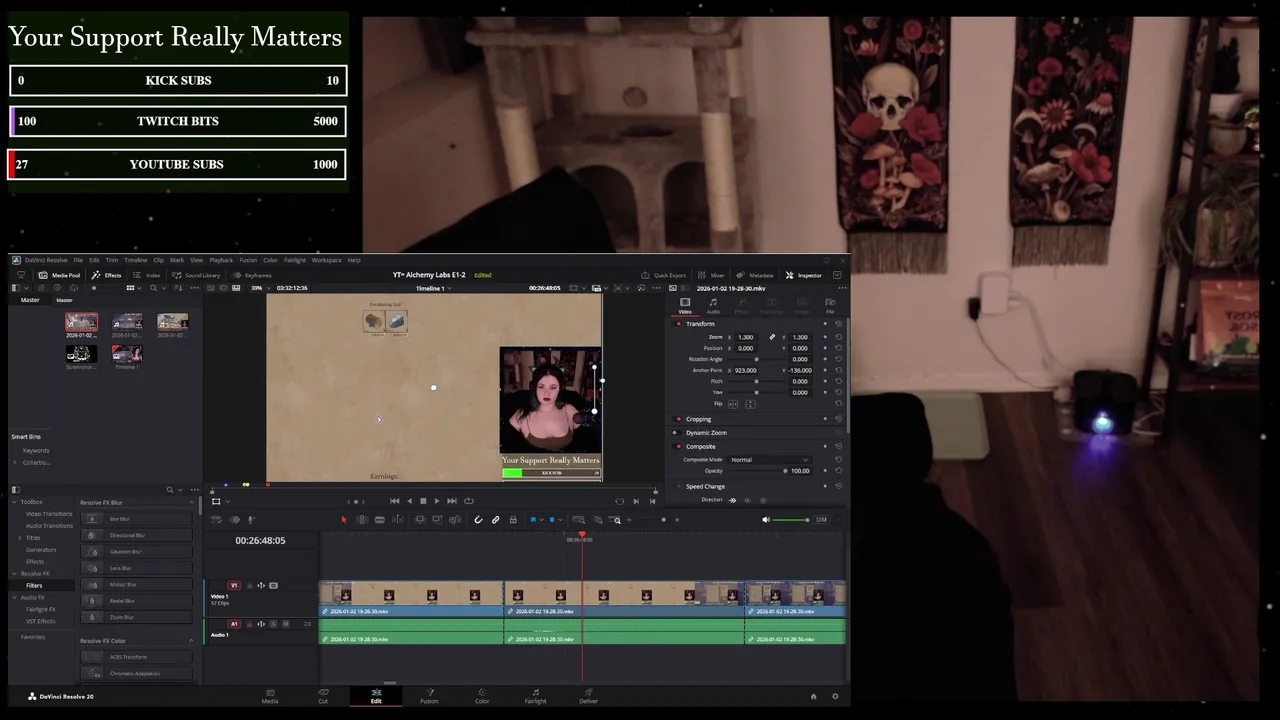This screenshot has height=720, width=1280.
Task: Toggle the Cropping section enable switch
Action: (x=679, y=419)
